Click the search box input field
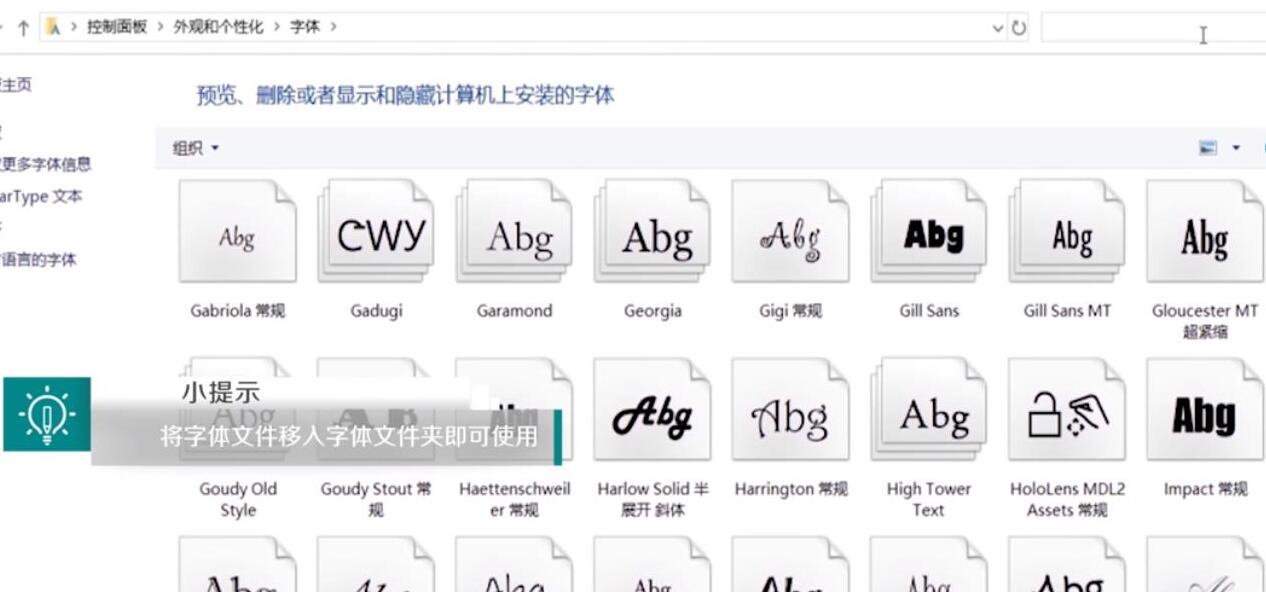 point(1153,28)
